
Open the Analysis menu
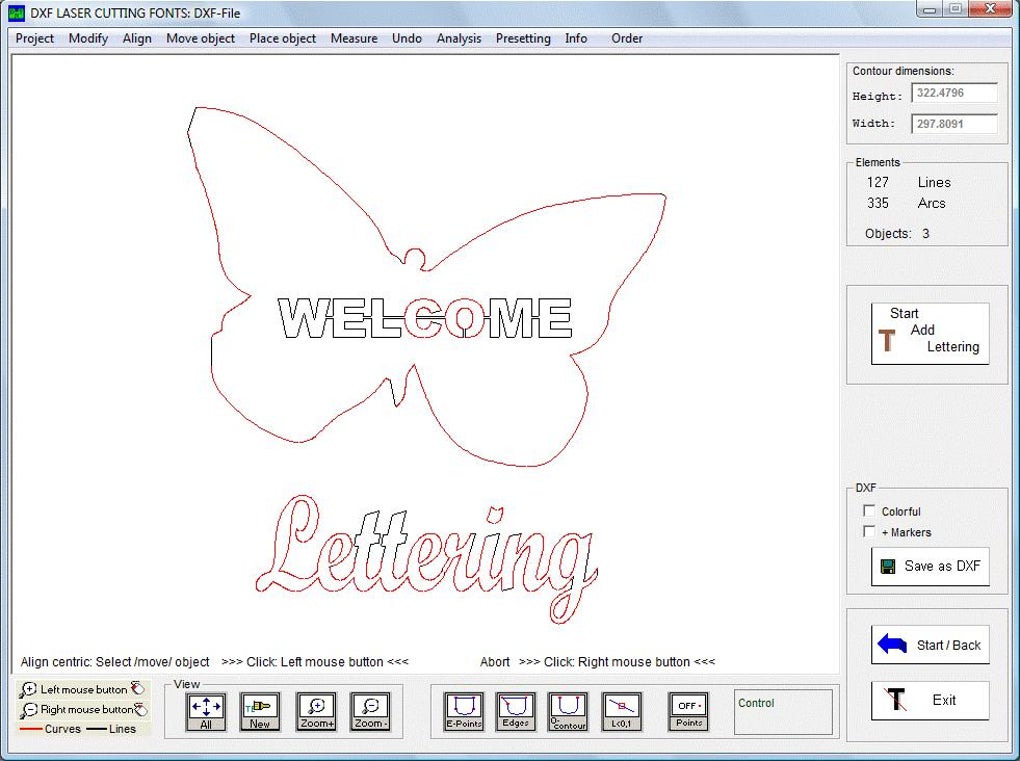pos(459,39)
